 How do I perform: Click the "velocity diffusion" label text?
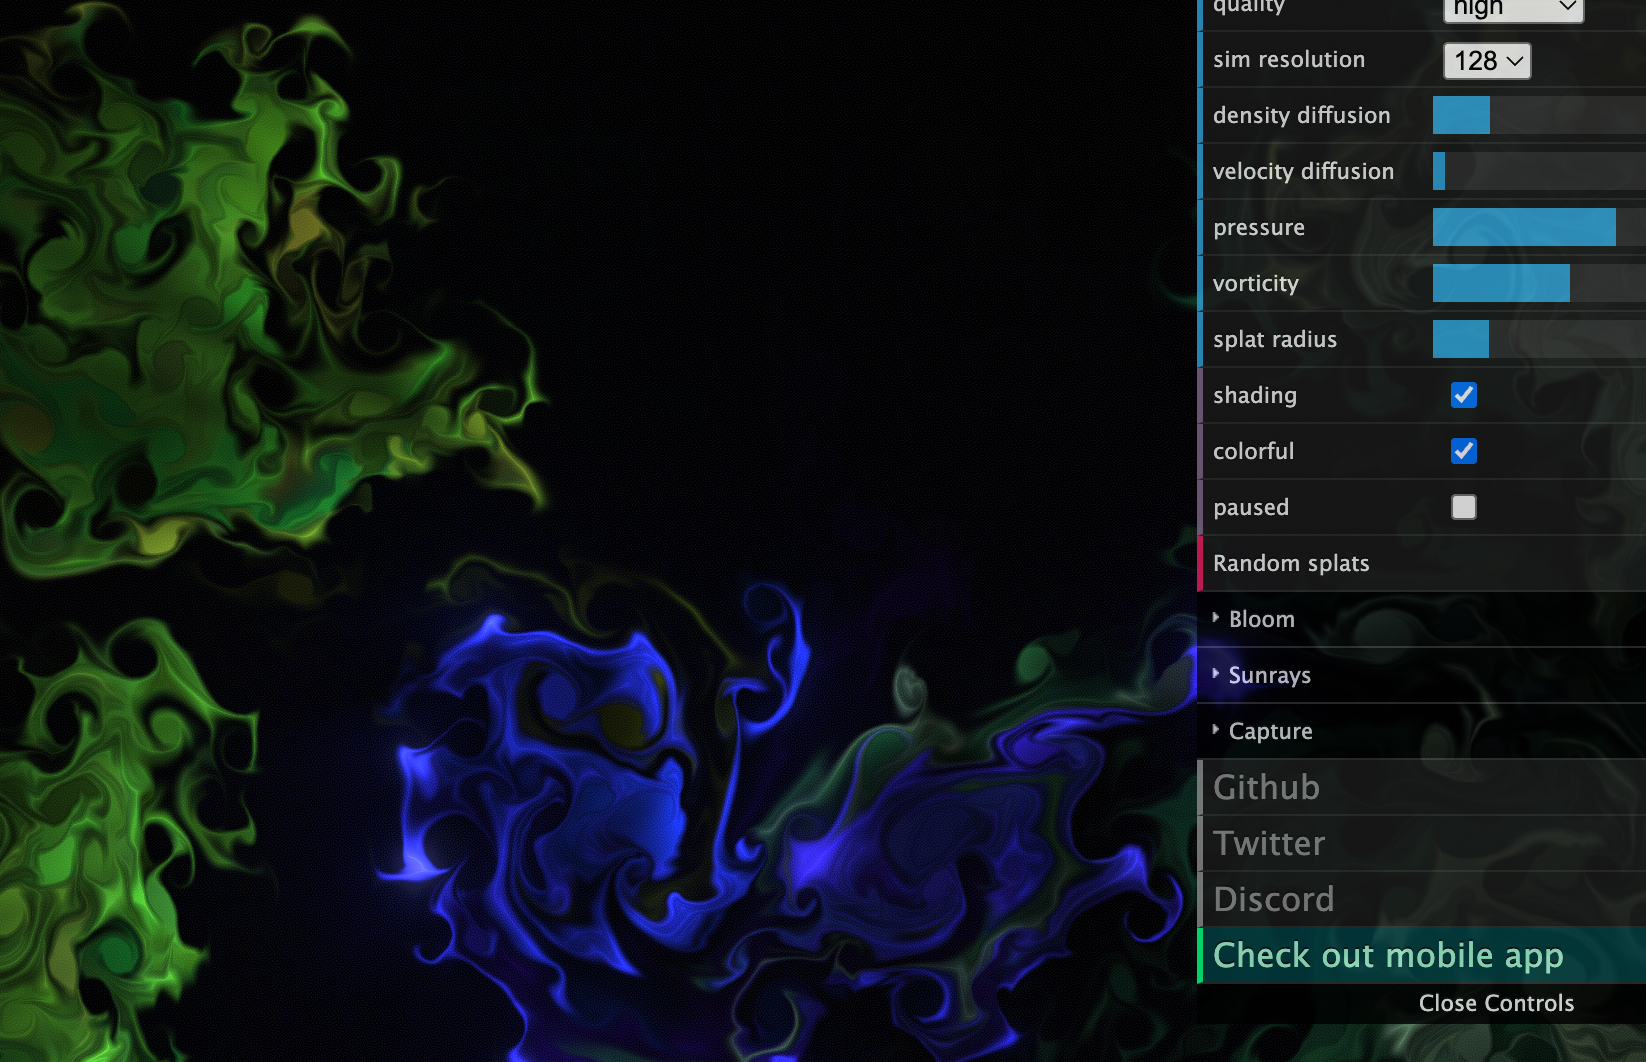click(1303, 172)
